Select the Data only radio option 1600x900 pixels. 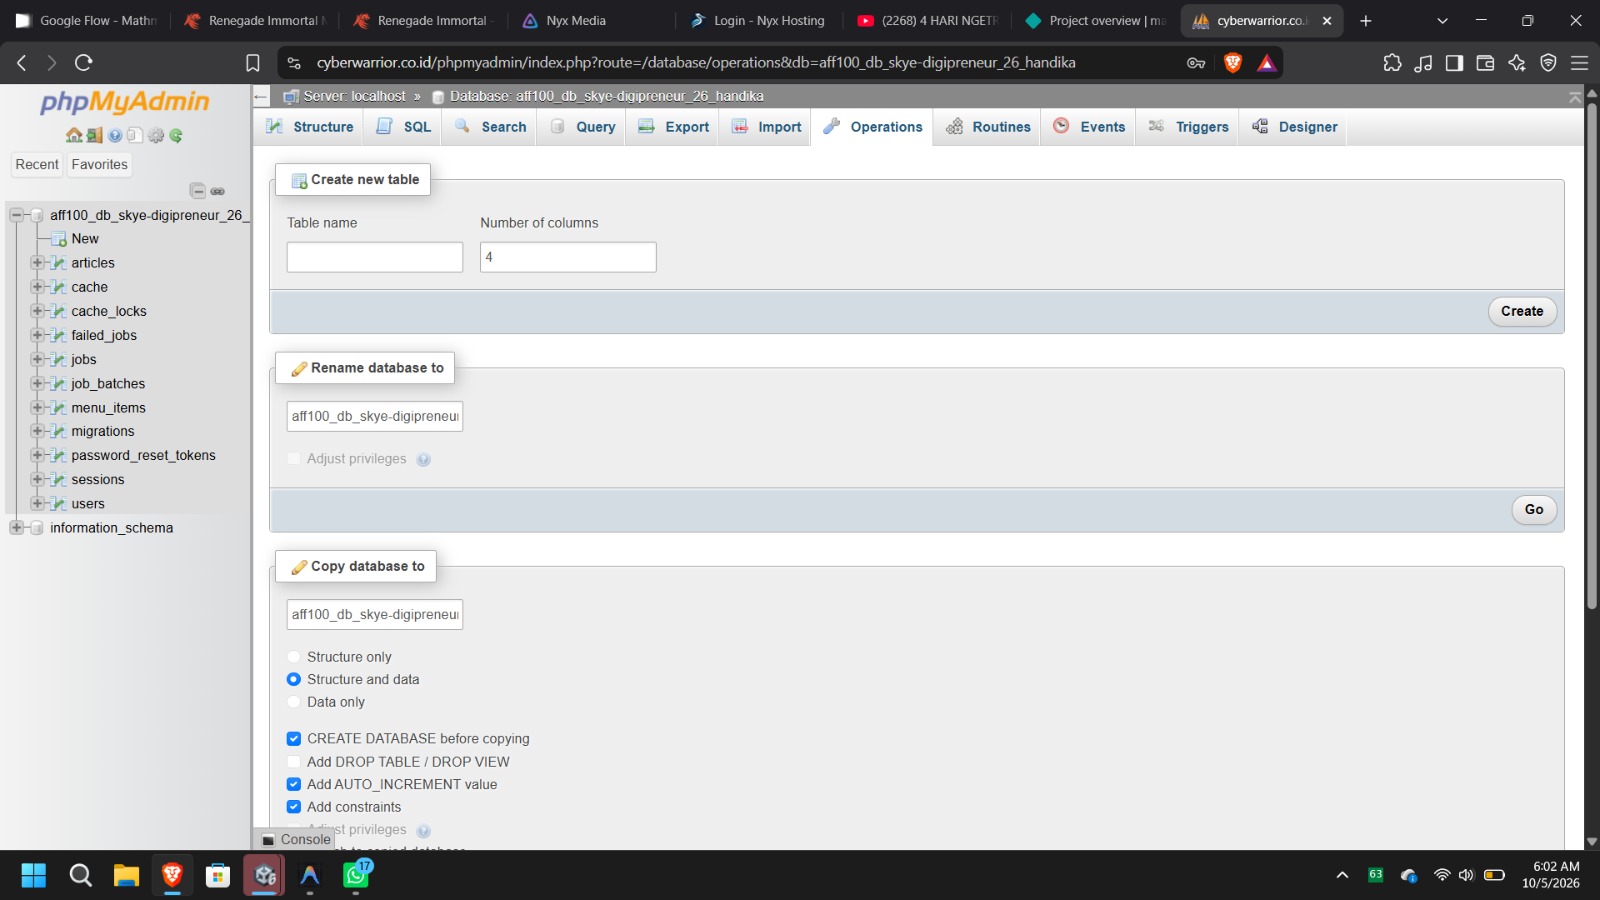(294, 702)
